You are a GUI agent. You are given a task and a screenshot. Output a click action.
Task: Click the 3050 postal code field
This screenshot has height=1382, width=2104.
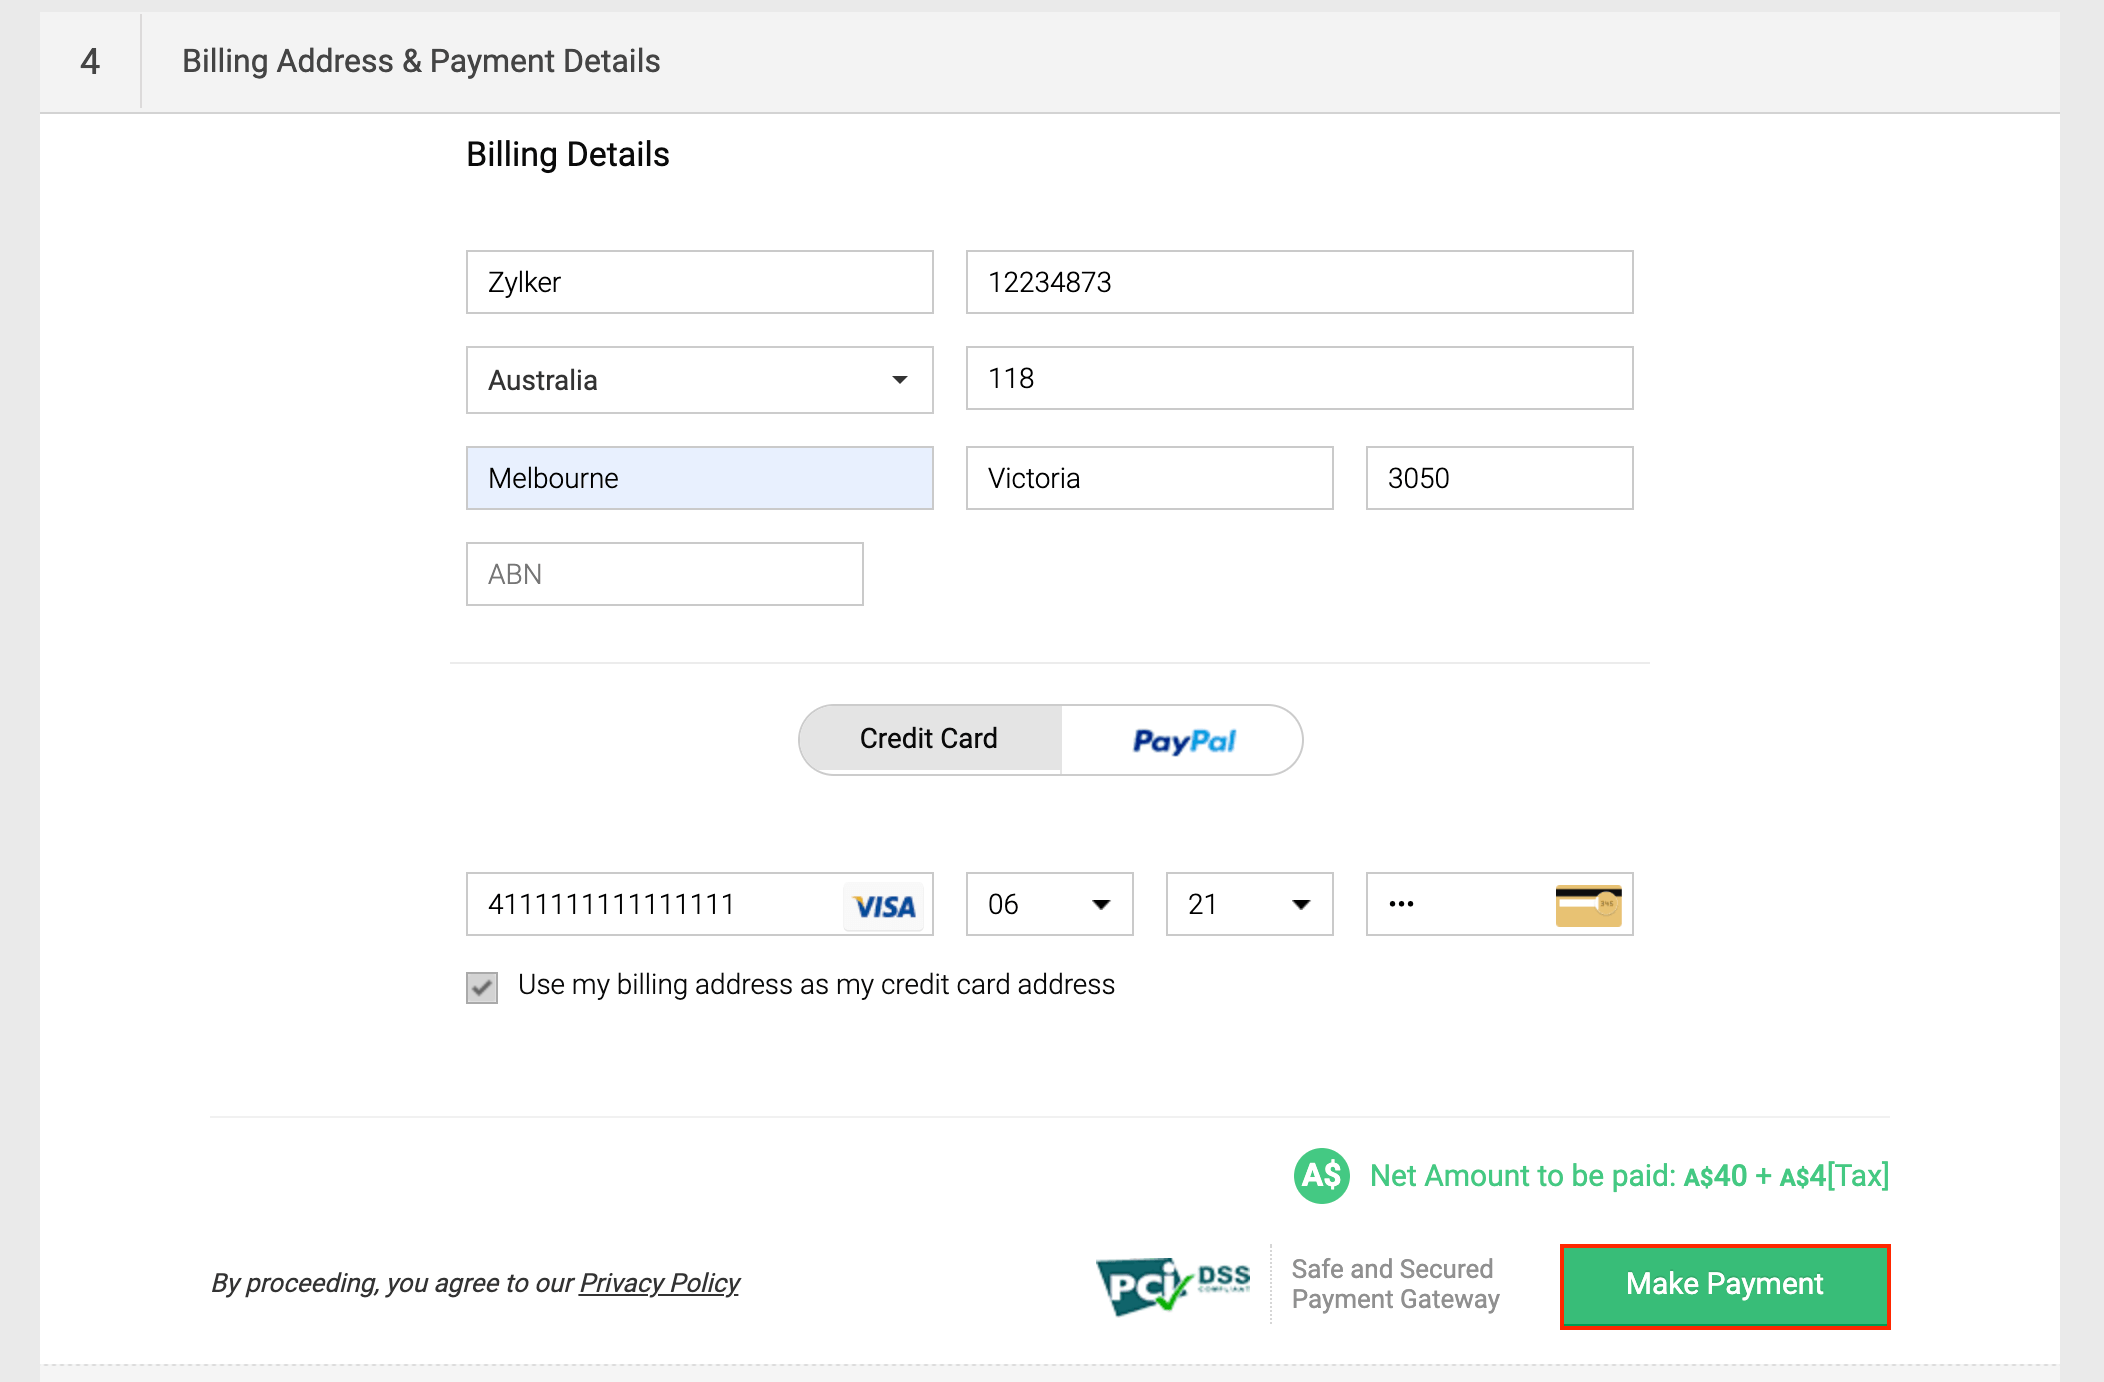1499,478
